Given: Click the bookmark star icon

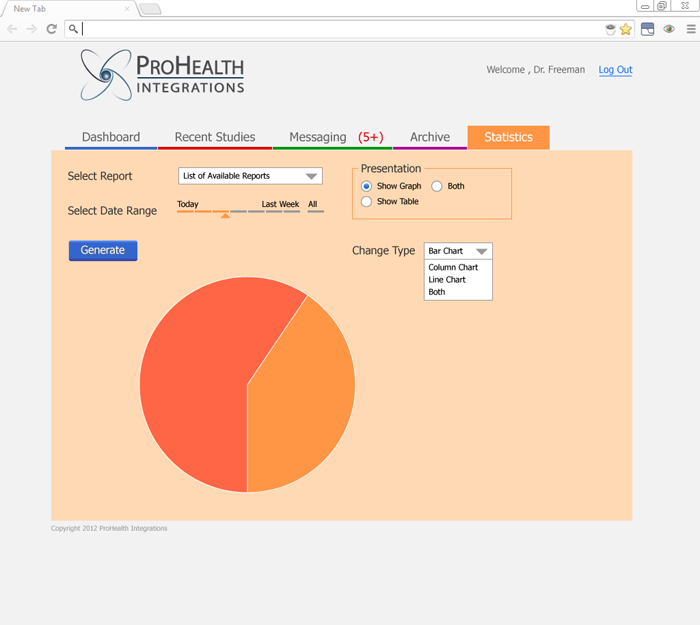Looking at the screenshot, I should pos(625,29).
